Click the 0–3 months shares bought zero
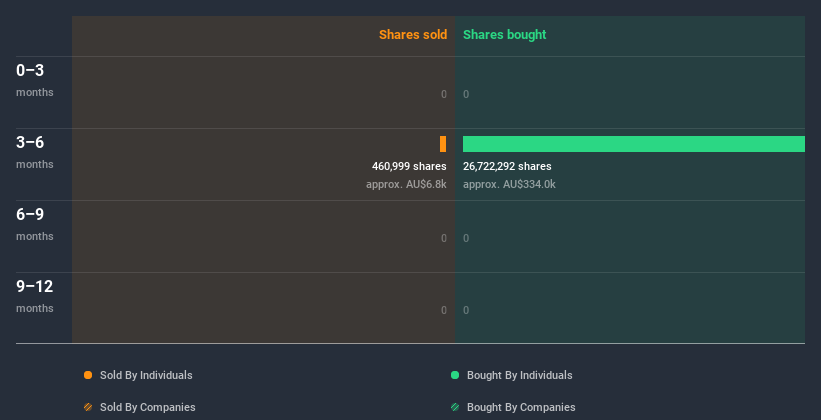The image size is (821, 420). pyautogui.click(x=466, y=94)
